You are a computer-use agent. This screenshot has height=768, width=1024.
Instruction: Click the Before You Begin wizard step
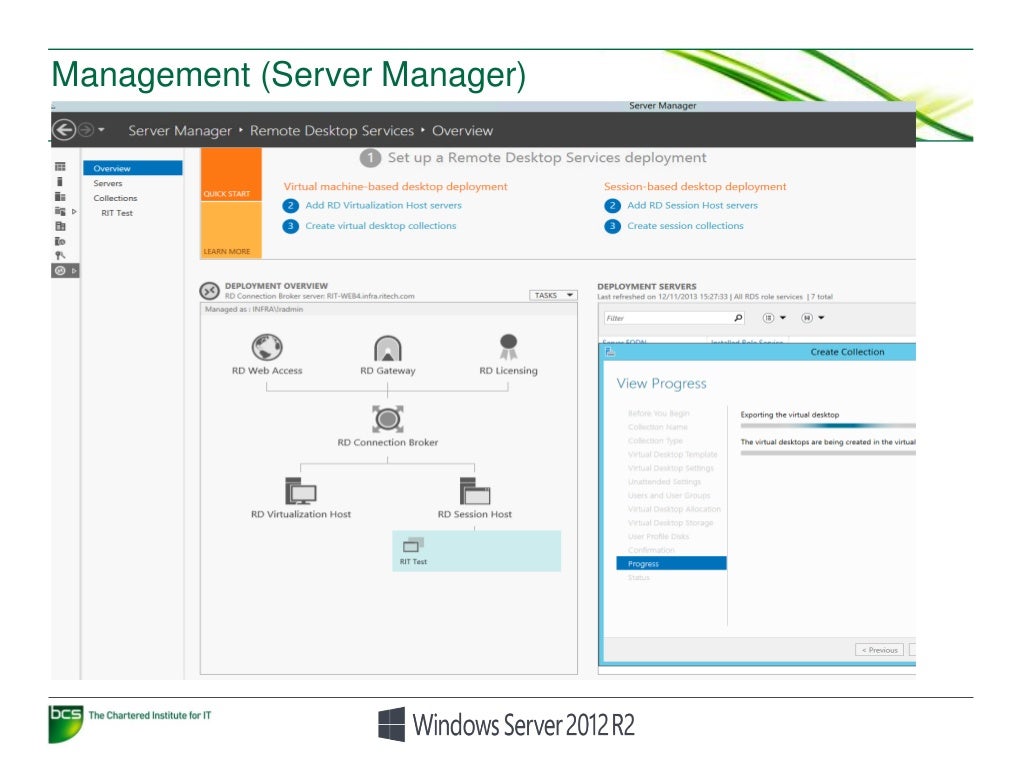click(658, 413)
